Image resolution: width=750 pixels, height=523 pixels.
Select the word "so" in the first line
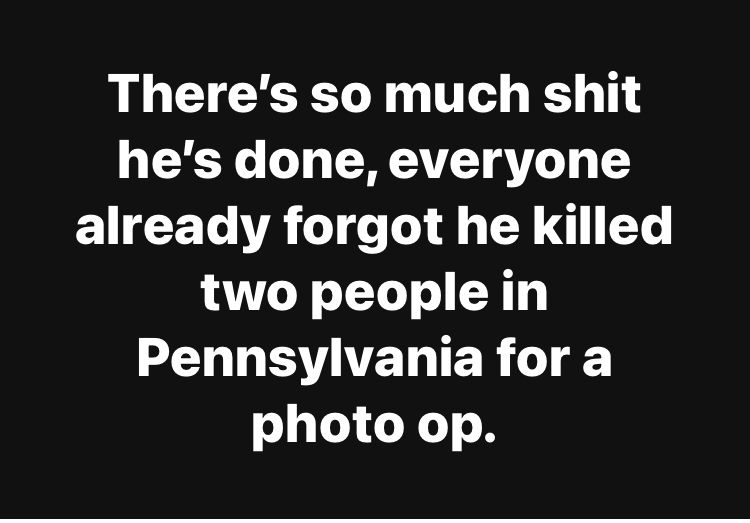tap(341, 98)
